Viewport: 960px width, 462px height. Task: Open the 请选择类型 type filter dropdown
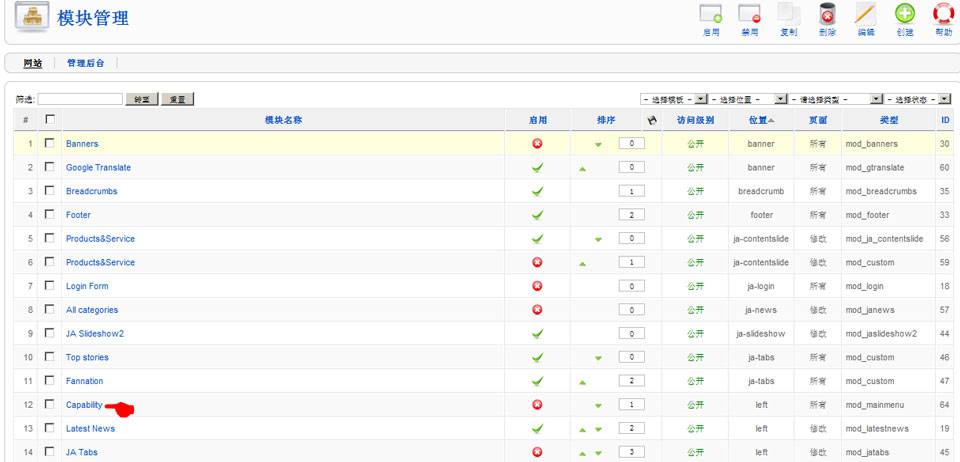point(836,99)
